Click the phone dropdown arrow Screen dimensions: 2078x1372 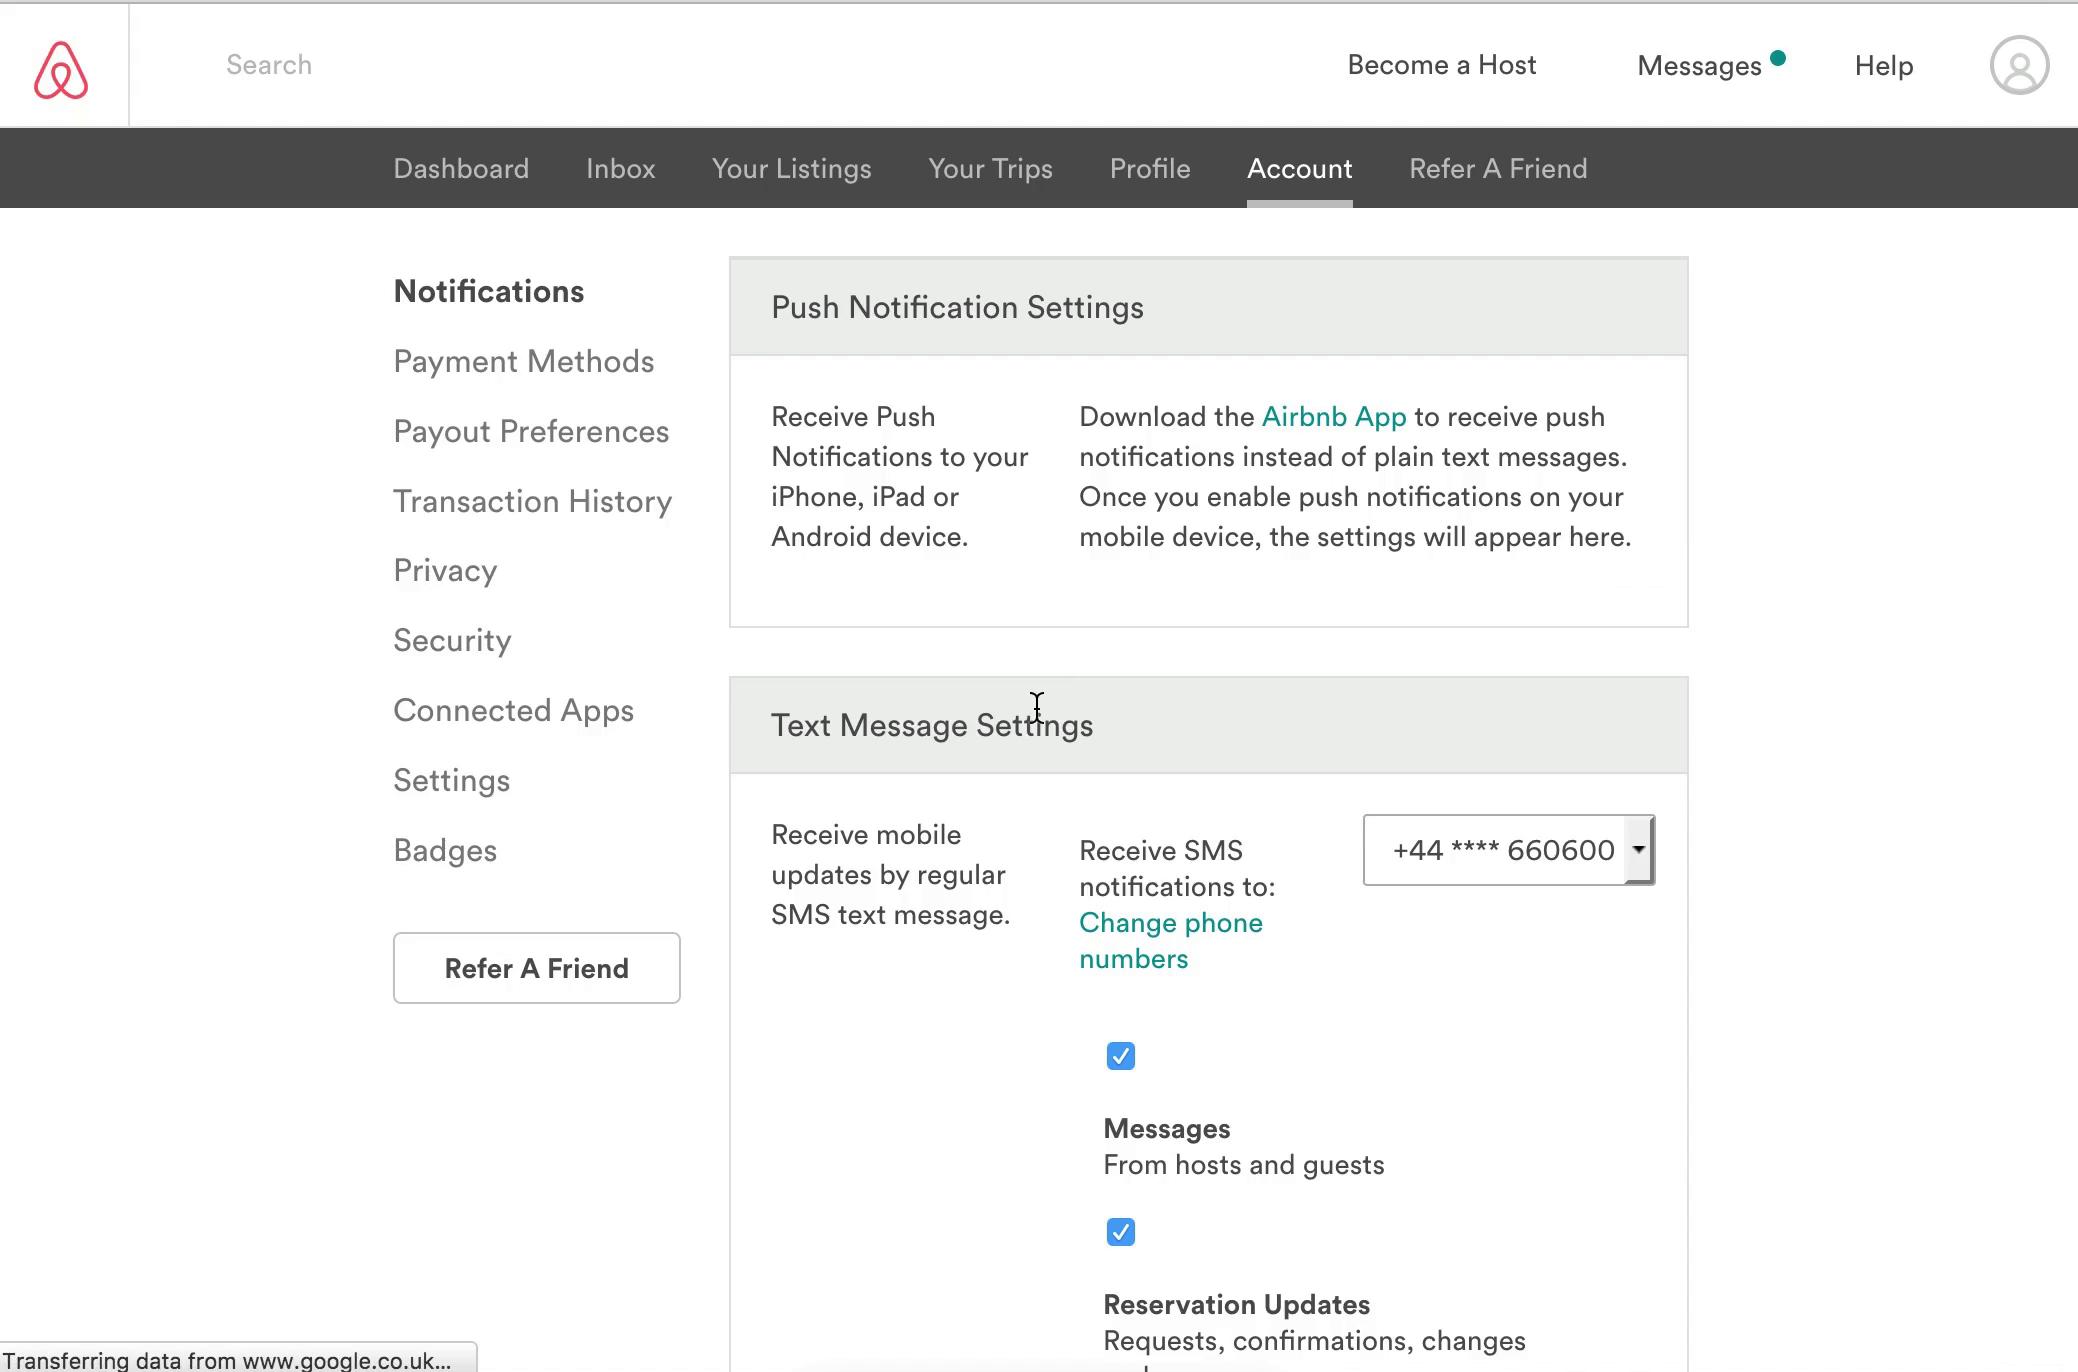tap(1638, 850)
